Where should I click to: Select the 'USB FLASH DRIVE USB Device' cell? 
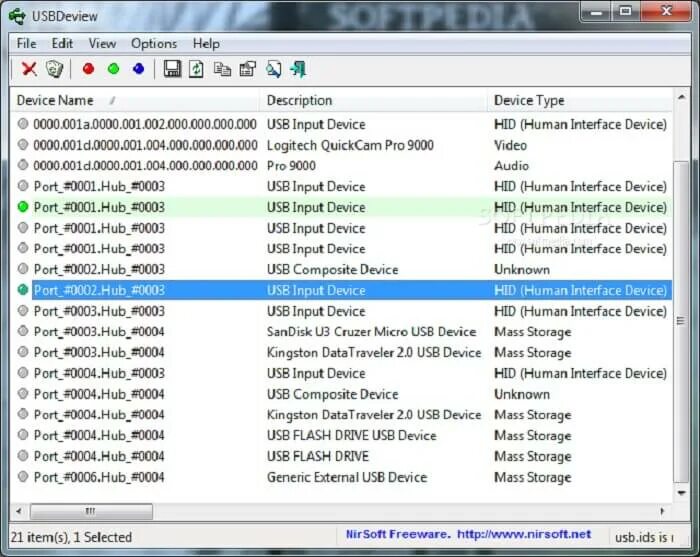point(351,435)
